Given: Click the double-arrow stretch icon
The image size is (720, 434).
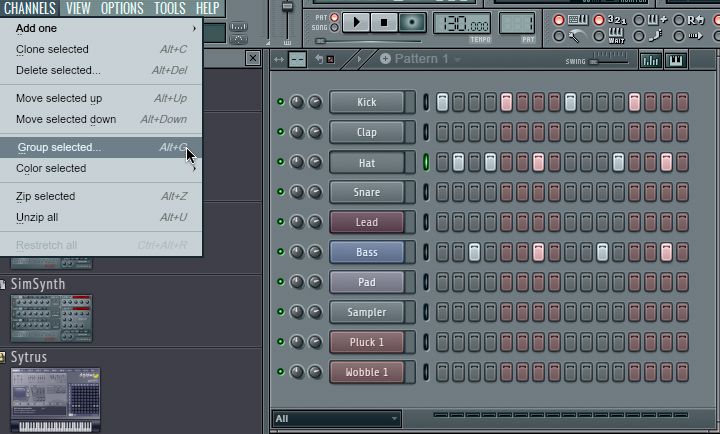Looking at the screenshot, I should (279, 60).
